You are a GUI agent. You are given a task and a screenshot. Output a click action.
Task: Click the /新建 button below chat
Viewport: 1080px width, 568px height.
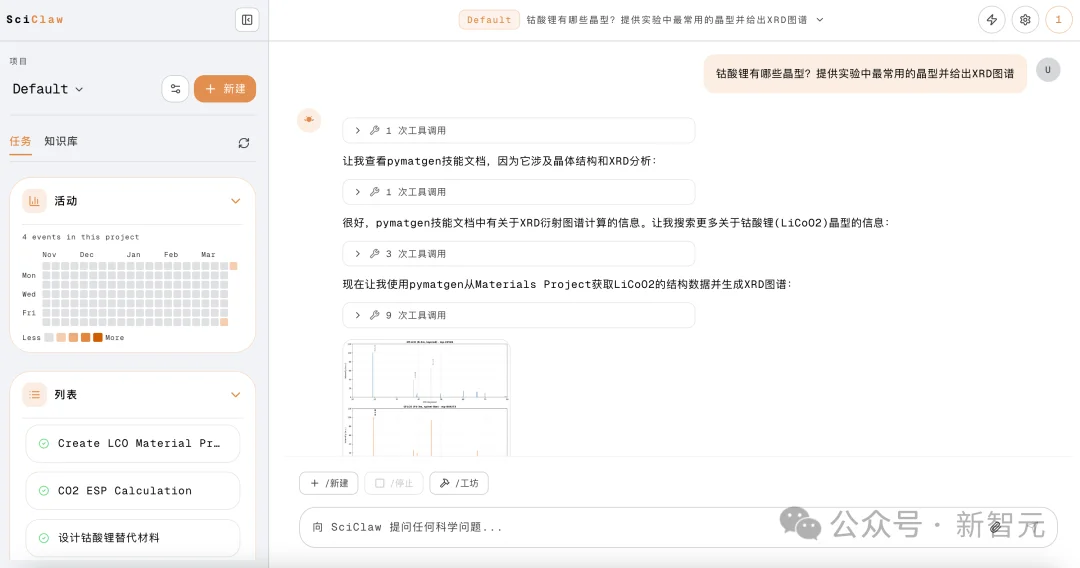tap(329, 483)
